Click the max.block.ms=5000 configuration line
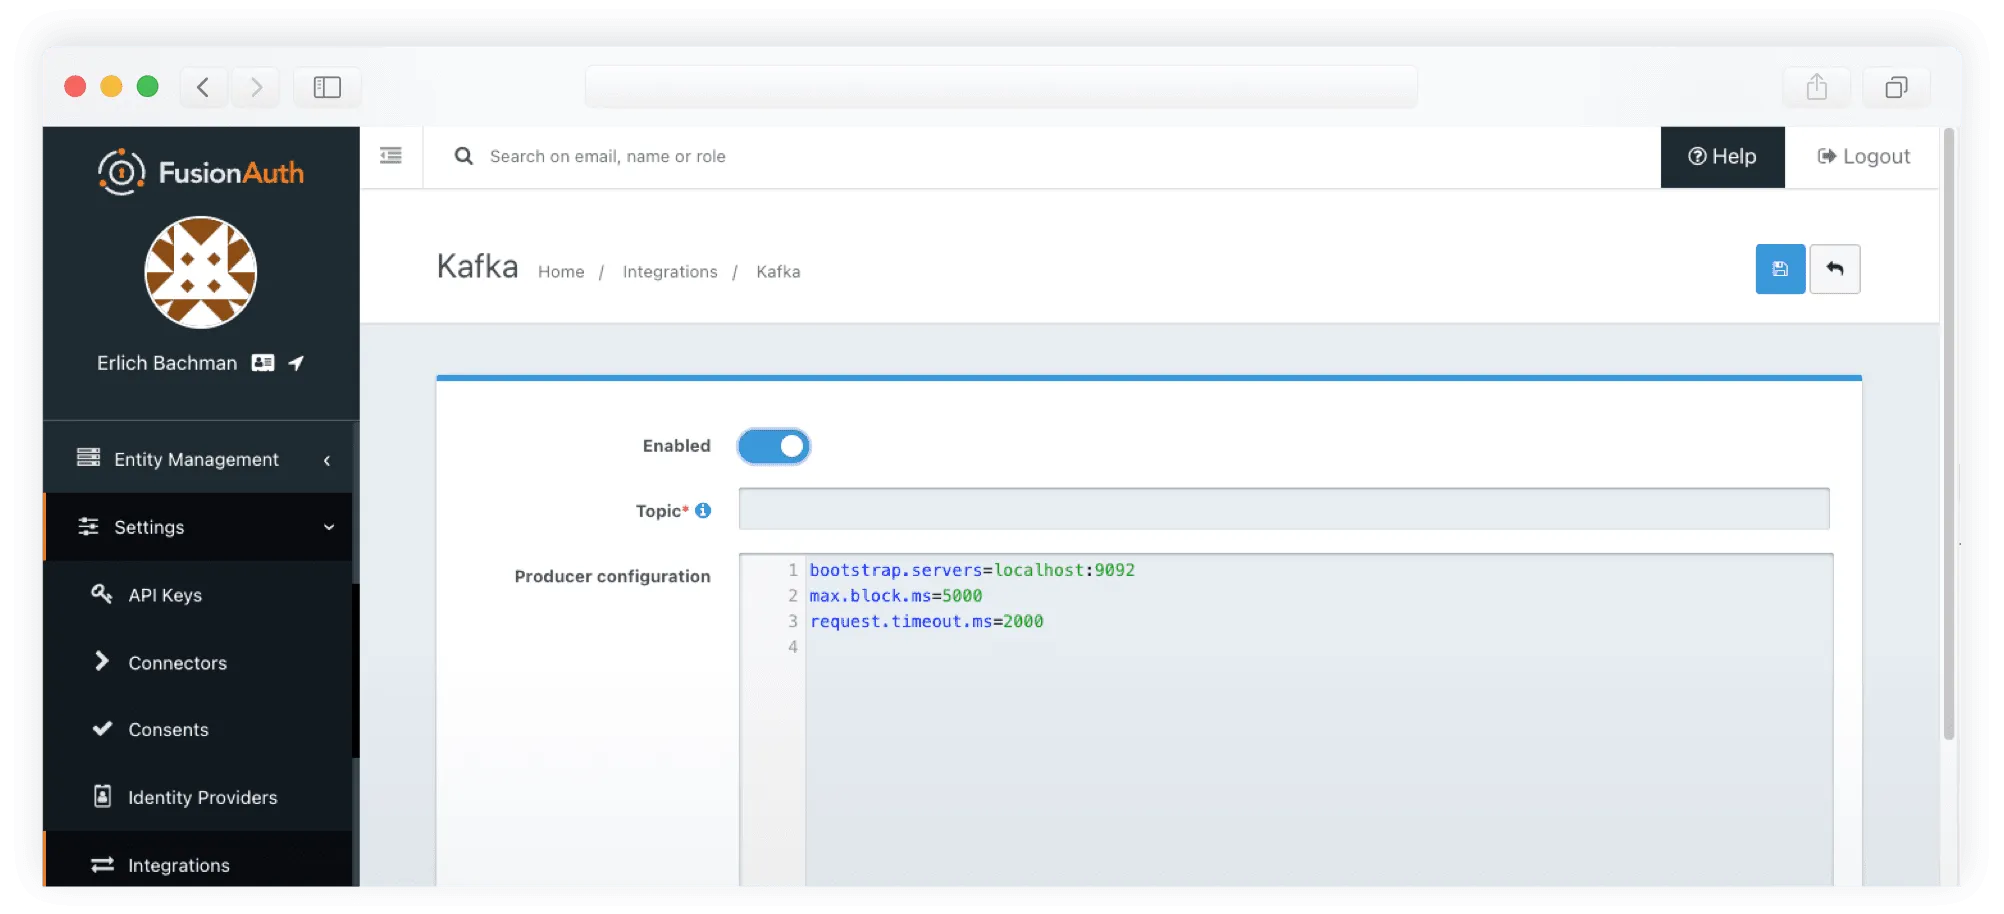The height and width of the screenshot is (914, 2004). [x=896, y=596]
